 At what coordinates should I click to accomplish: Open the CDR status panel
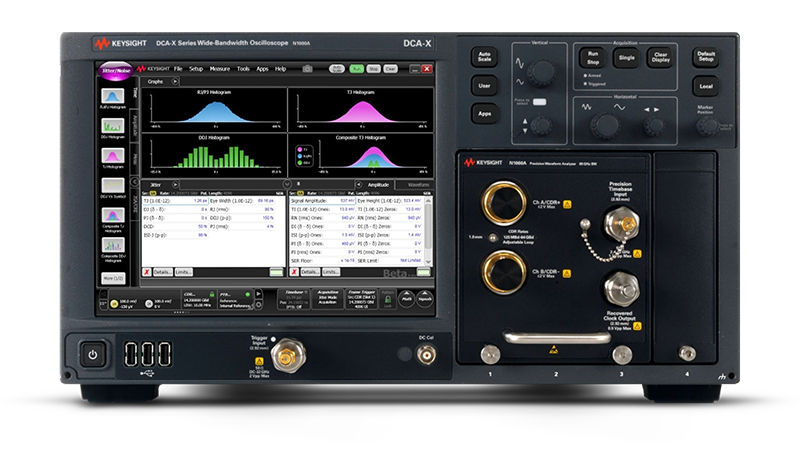point(198,300)
